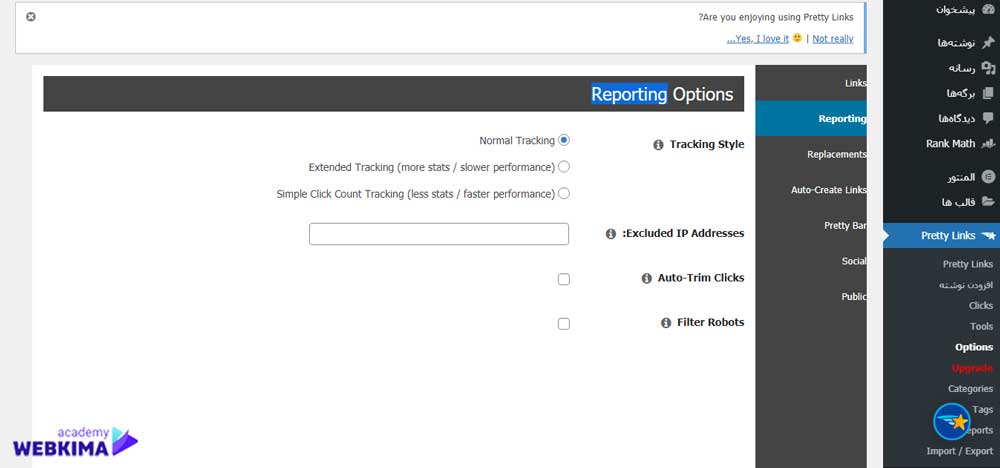This screenshot has width=1000, height=468.
Task: Click the Auto-Trim Clicks info icon
Action: pos(647,279)
